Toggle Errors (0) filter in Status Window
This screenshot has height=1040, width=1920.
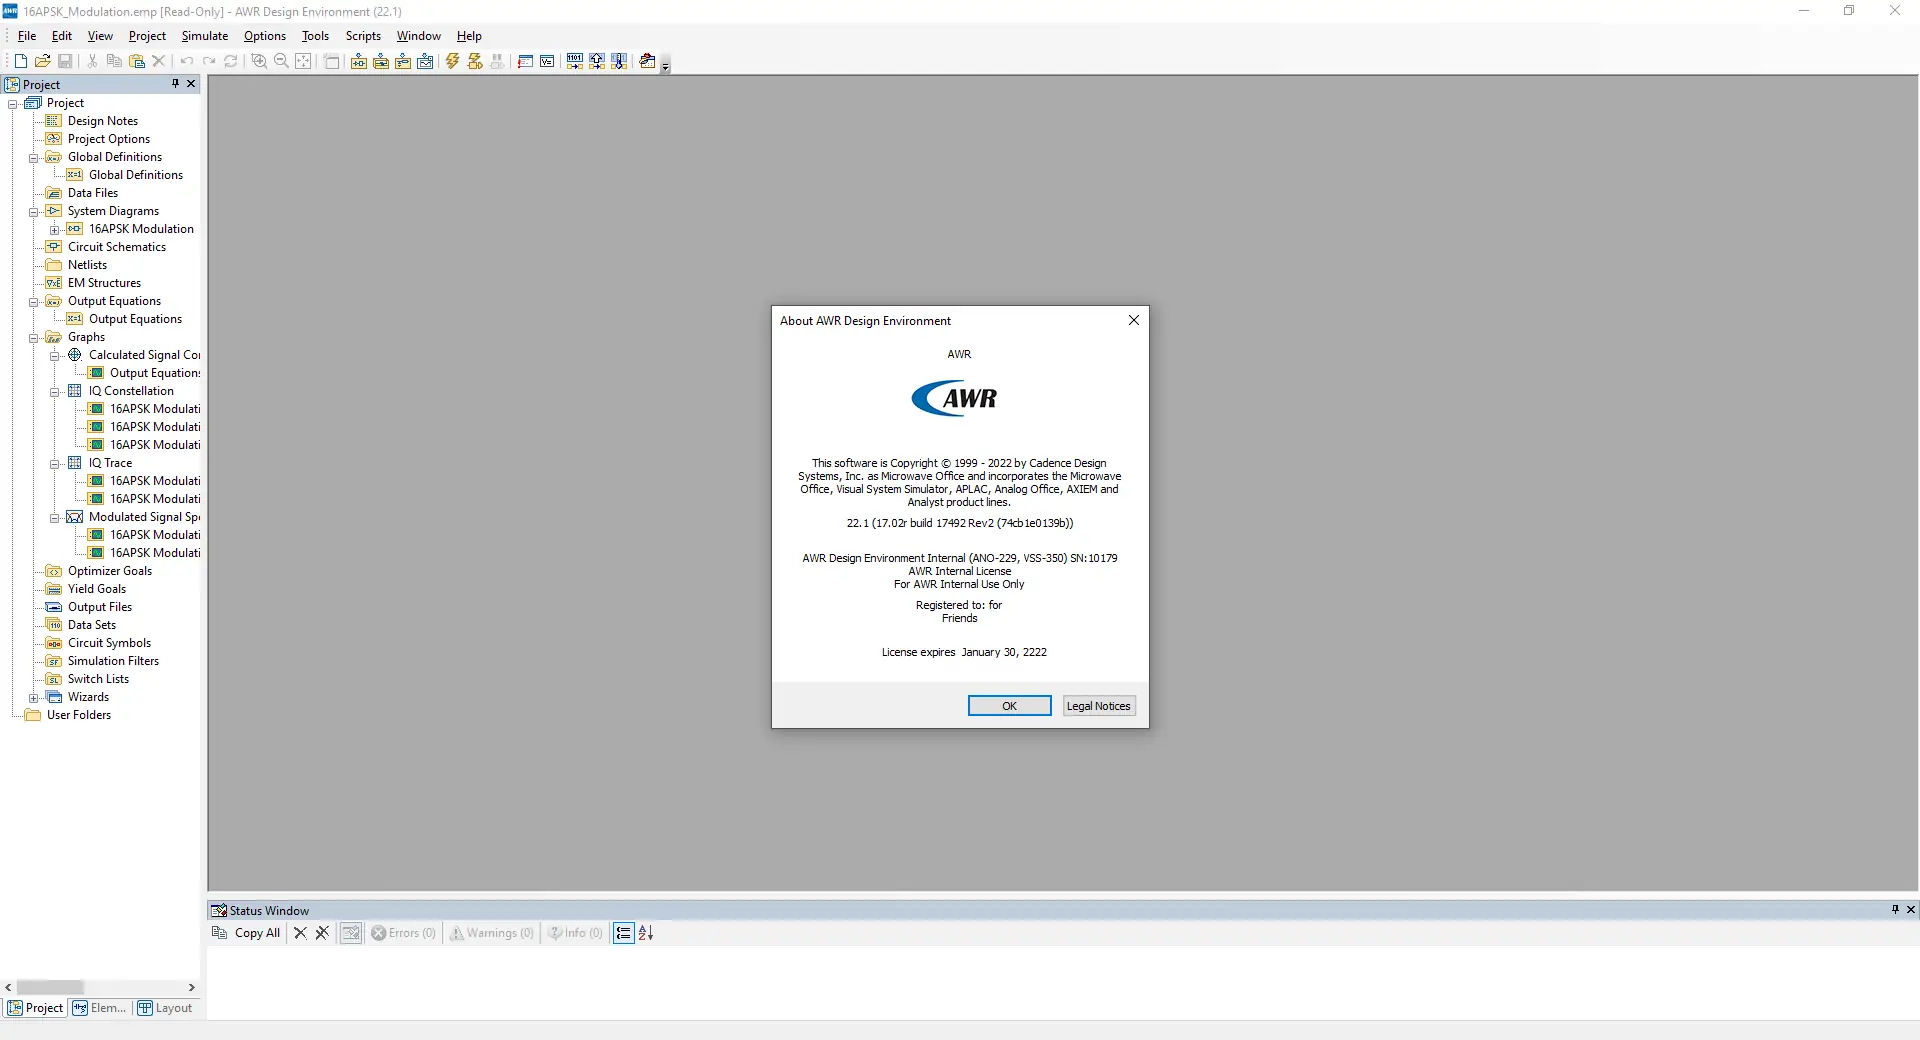click(404, 933)
